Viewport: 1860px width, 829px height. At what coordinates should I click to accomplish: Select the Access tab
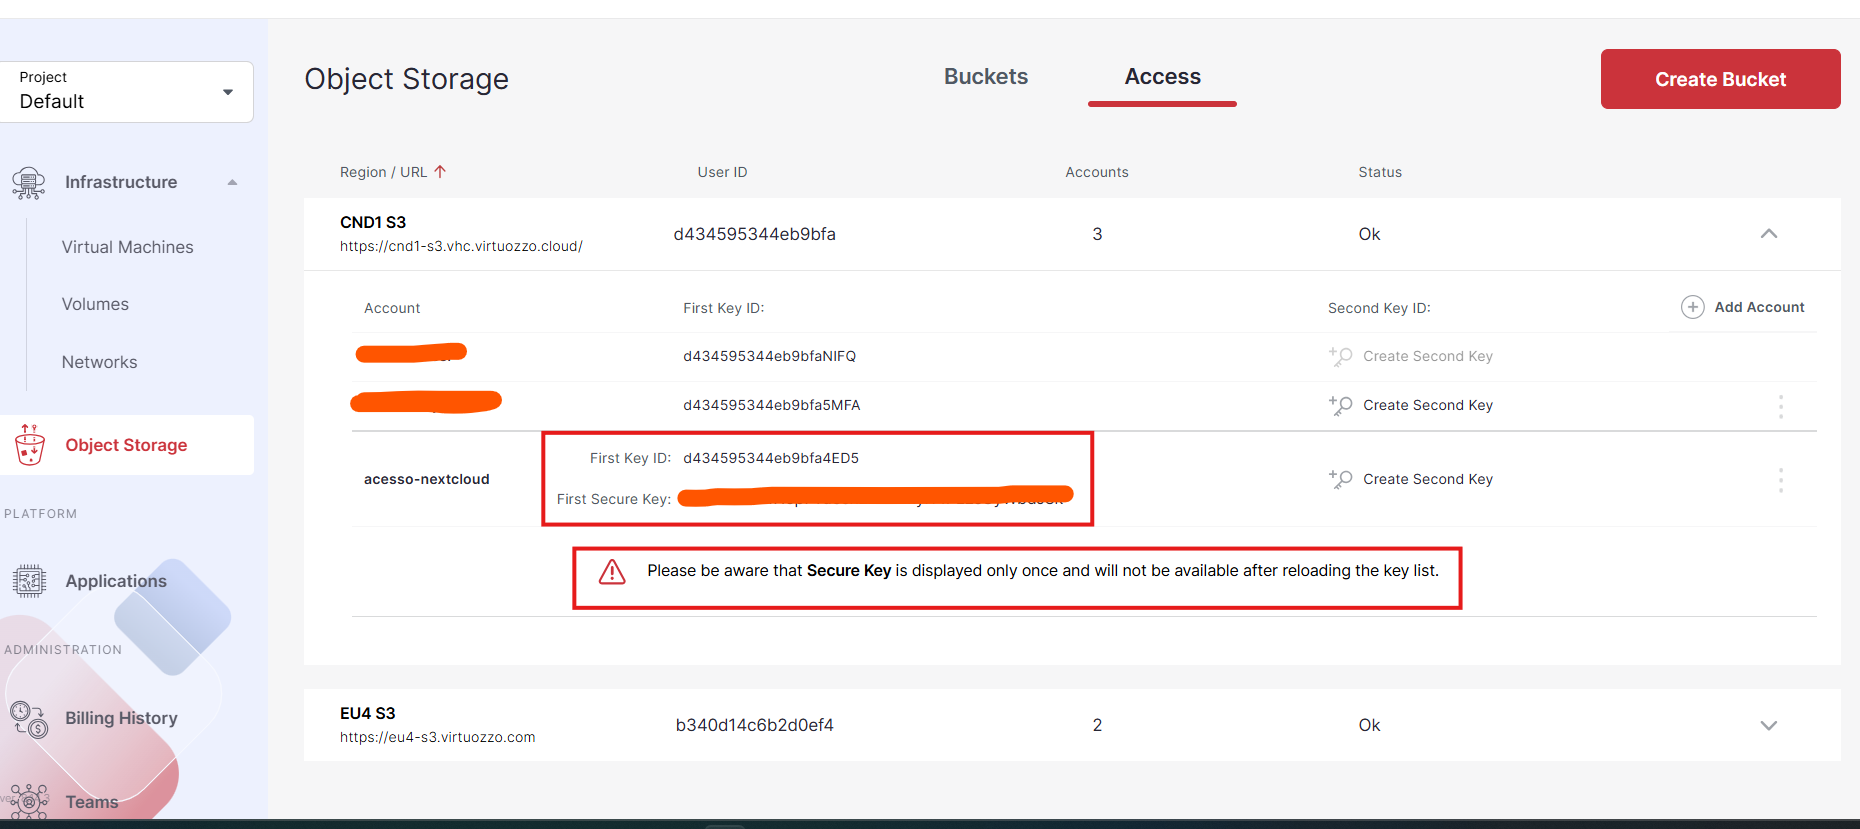(1162, 77)
